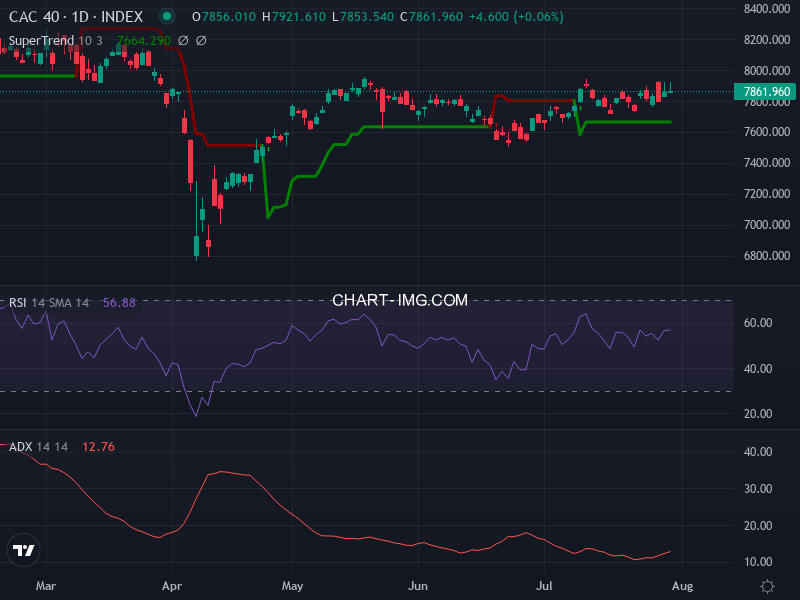Viewport: 800px width, 600px height.
Task: Click current price label 7861.960
Action: click(x=765, y=91)
